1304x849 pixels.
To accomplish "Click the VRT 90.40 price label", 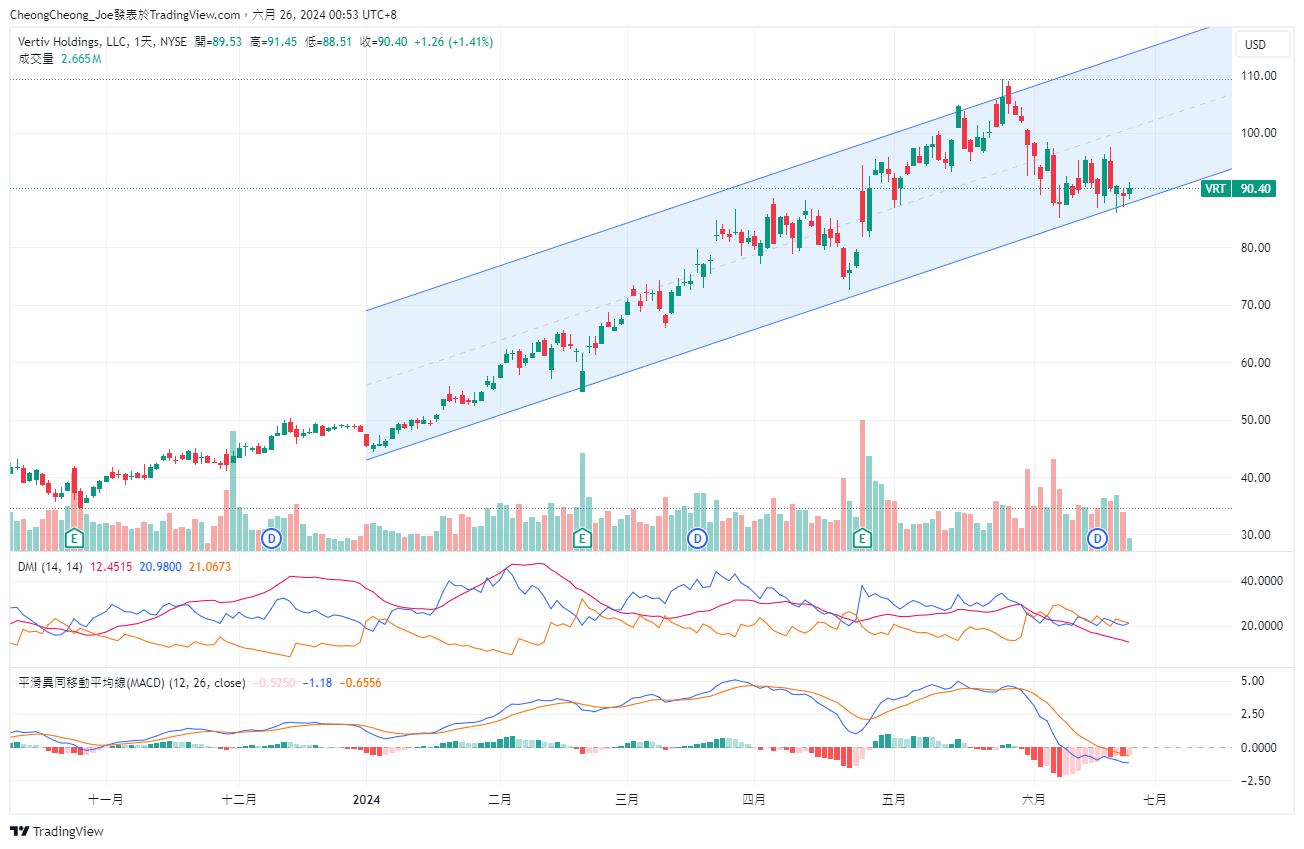I will [1239, 188].
